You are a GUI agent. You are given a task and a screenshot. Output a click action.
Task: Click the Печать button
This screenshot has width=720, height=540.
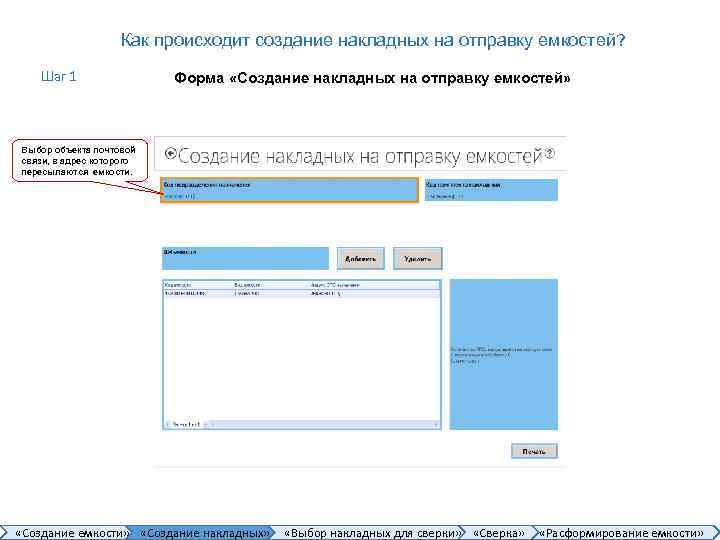tap(534, 451)
